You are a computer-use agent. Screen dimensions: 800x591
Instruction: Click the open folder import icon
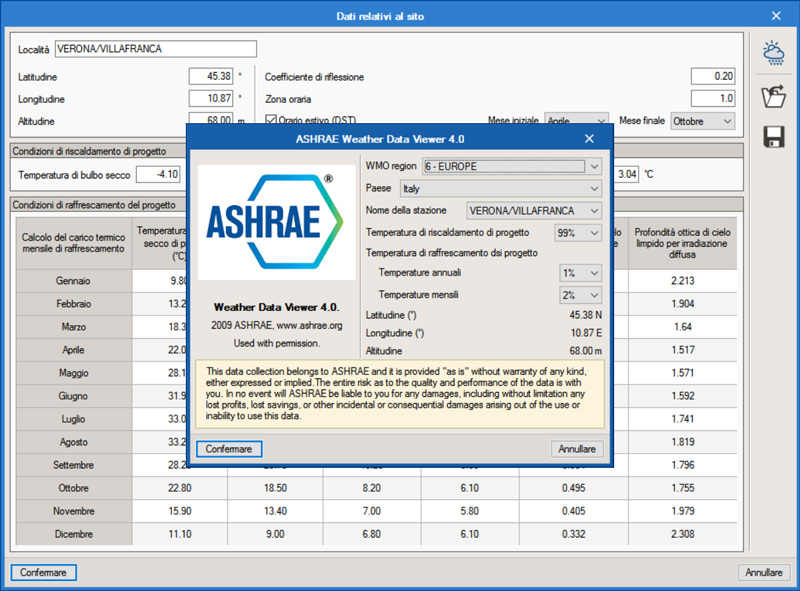coord(773,96)
